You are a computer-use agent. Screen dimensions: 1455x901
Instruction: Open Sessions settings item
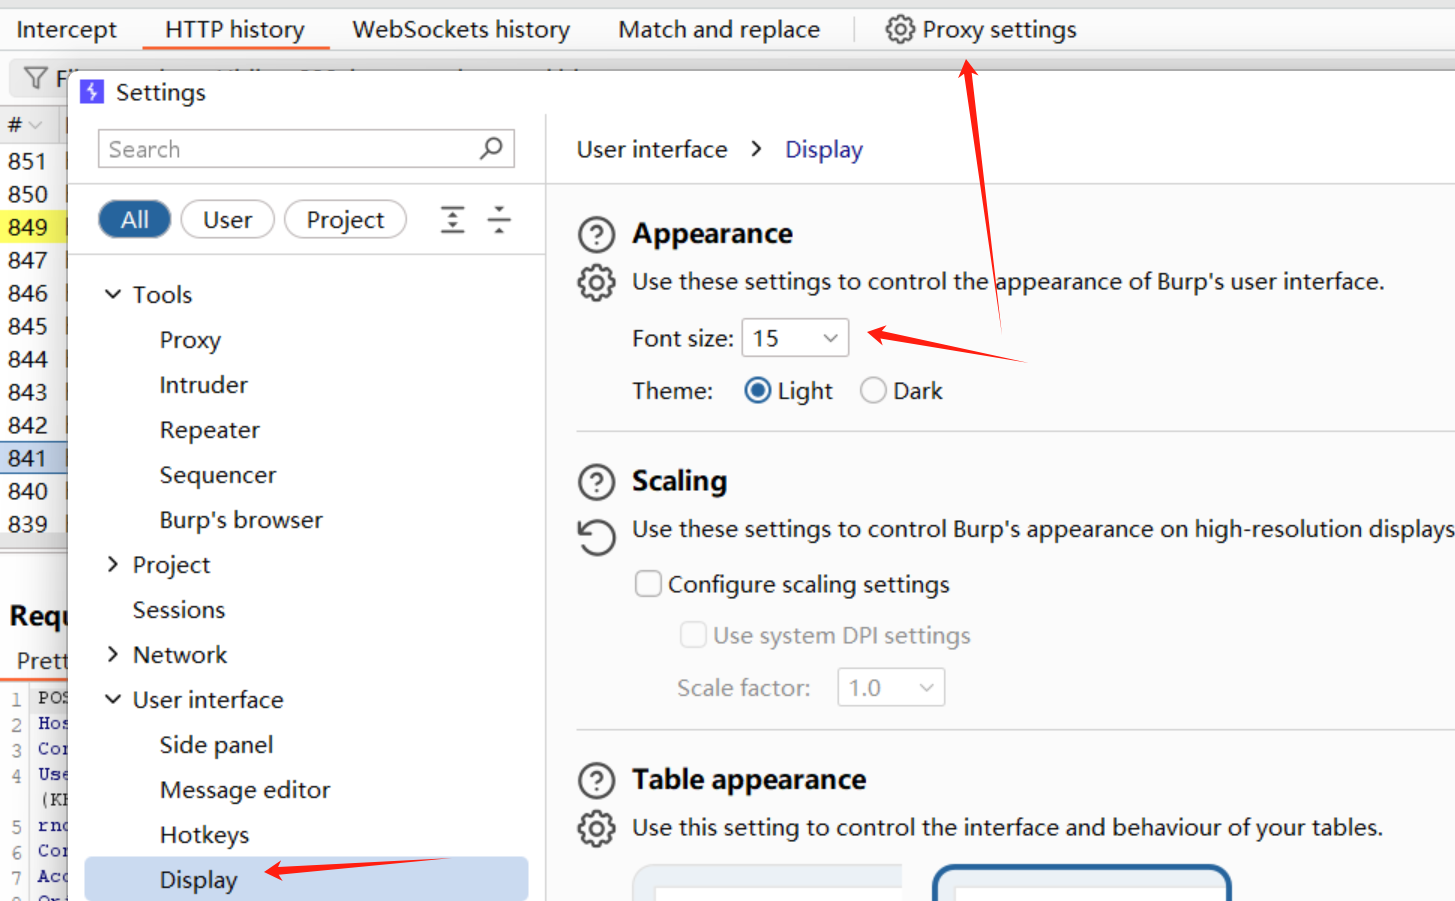coord(179,610)
